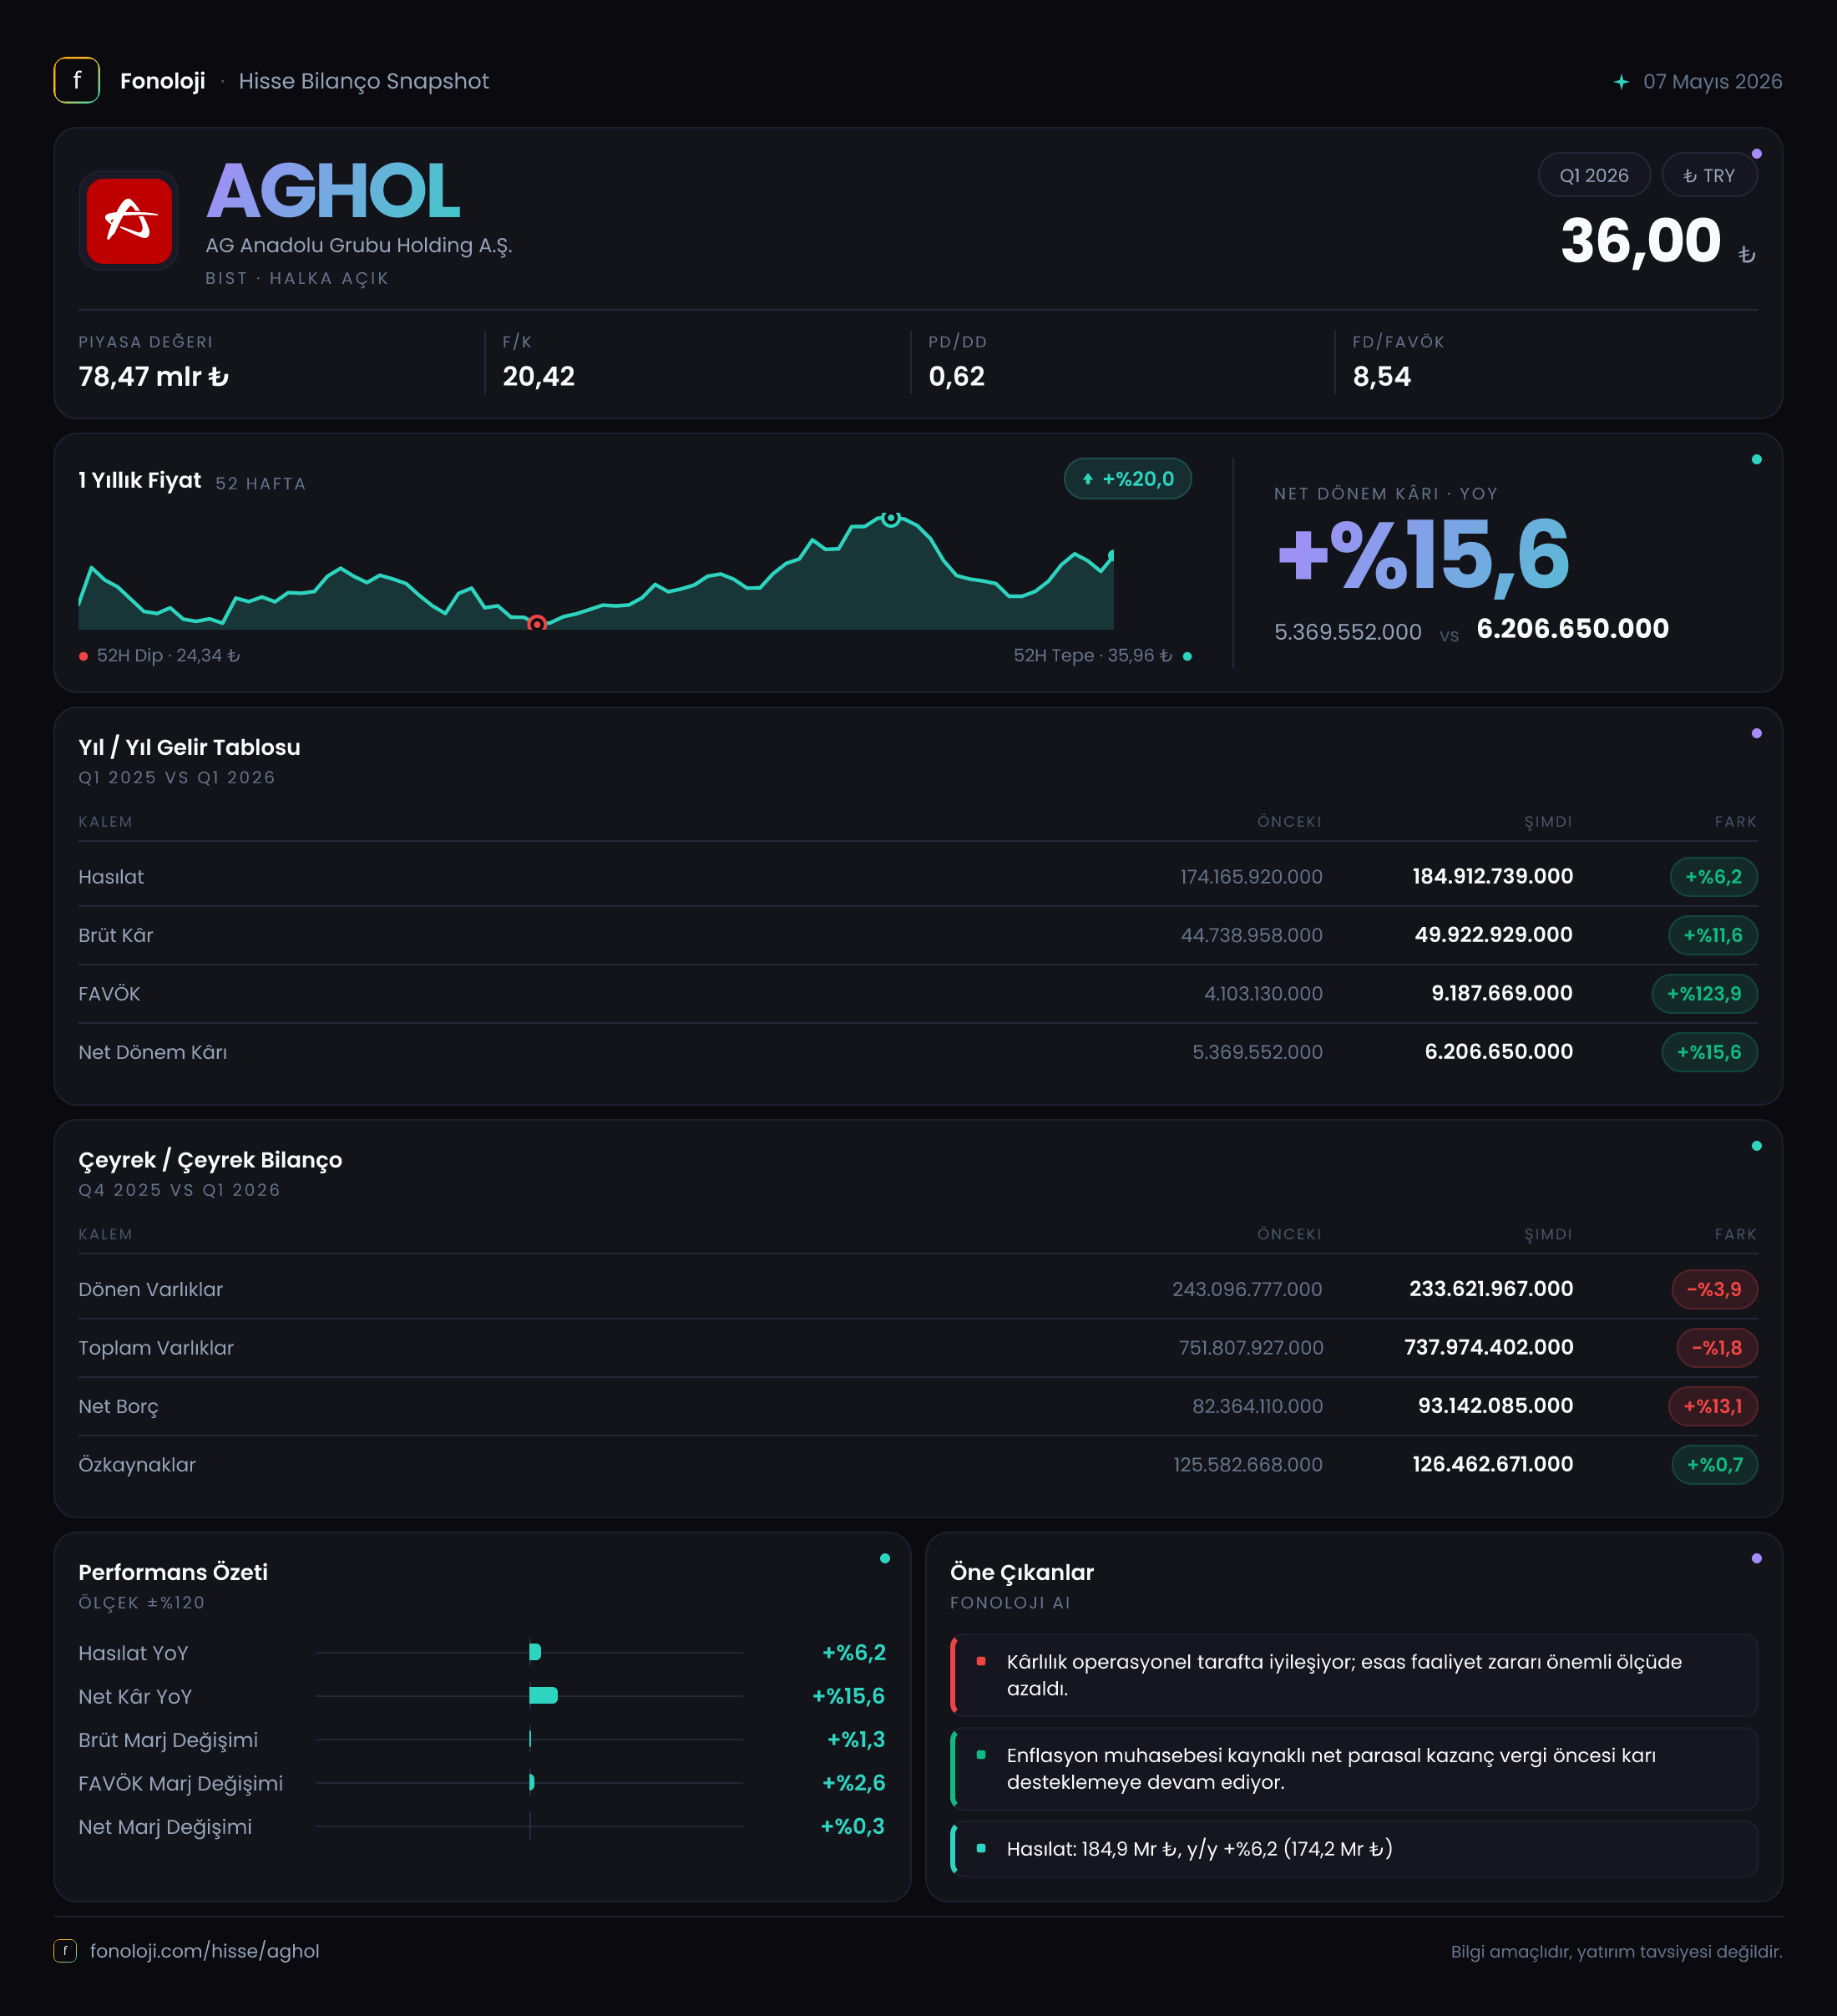Click the +%123,9 badge in FAVÖK row

(1704, 994)
